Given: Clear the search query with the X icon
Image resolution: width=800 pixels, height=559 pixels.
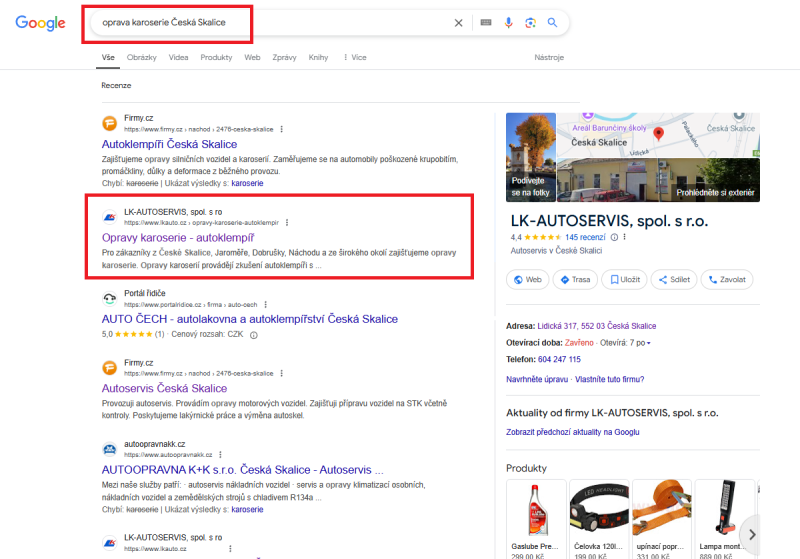Looking at the screenshot, I should [458, 22].
